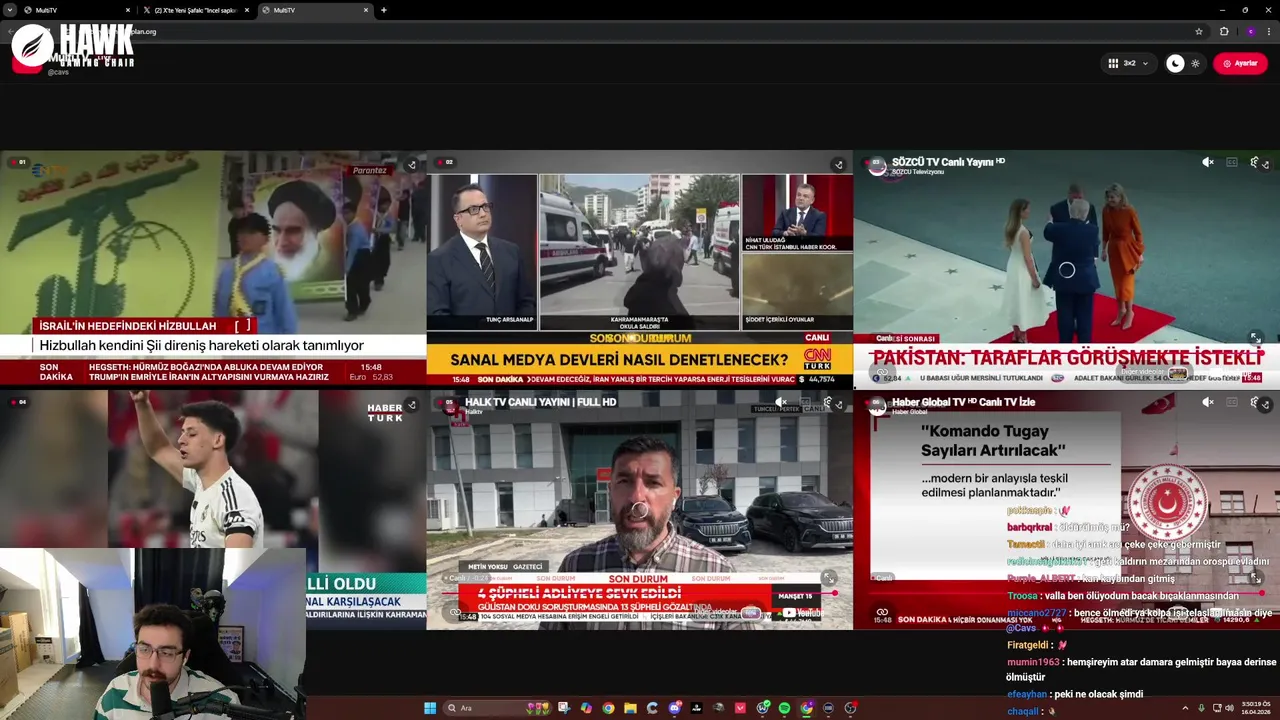Open the taskbar clock showing 16.04.2026

(x=1256, y=708)
